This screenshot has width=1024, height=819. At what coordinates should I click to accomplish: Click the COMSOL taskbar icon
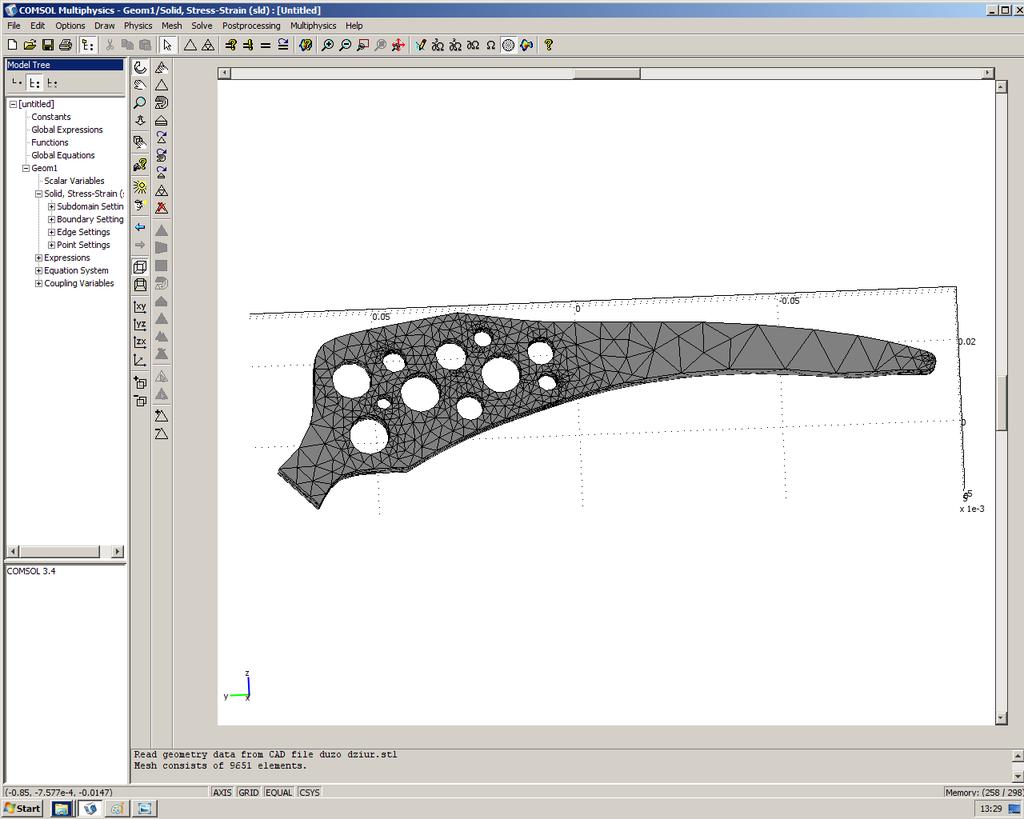click(x=90, y=809)
